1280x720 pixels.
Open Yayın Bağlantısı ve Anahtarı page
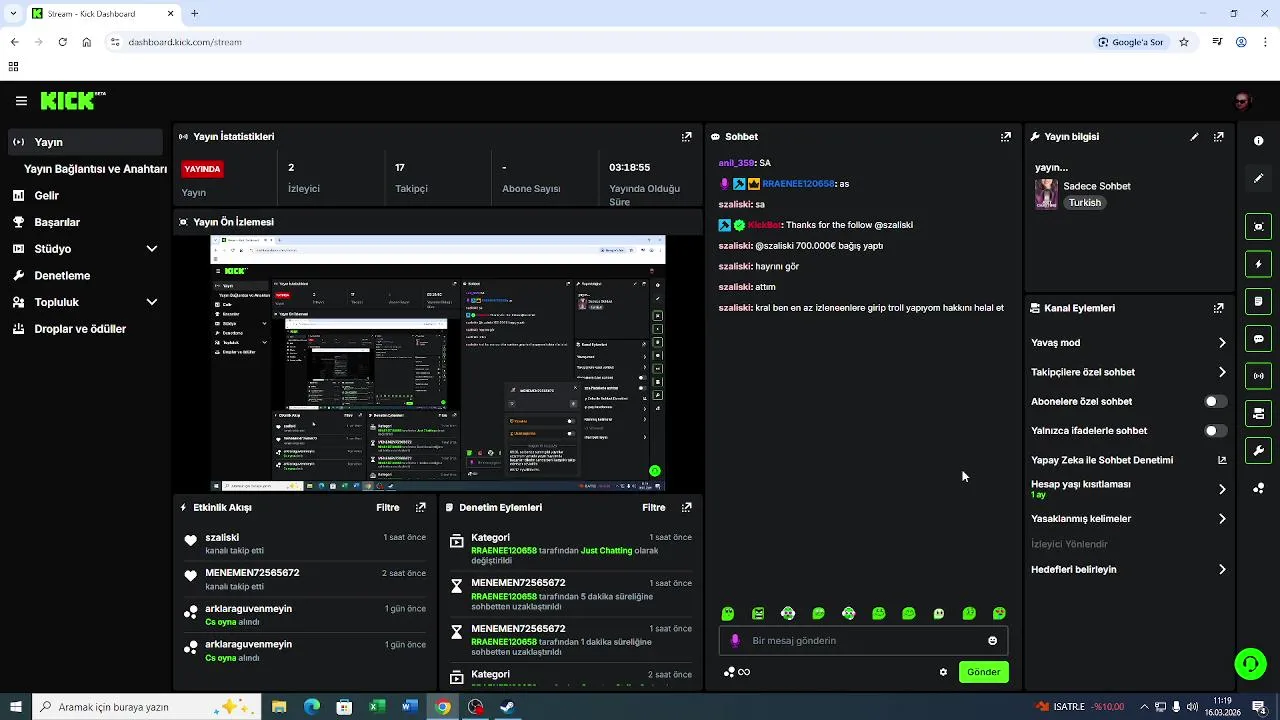click(95, 169)
